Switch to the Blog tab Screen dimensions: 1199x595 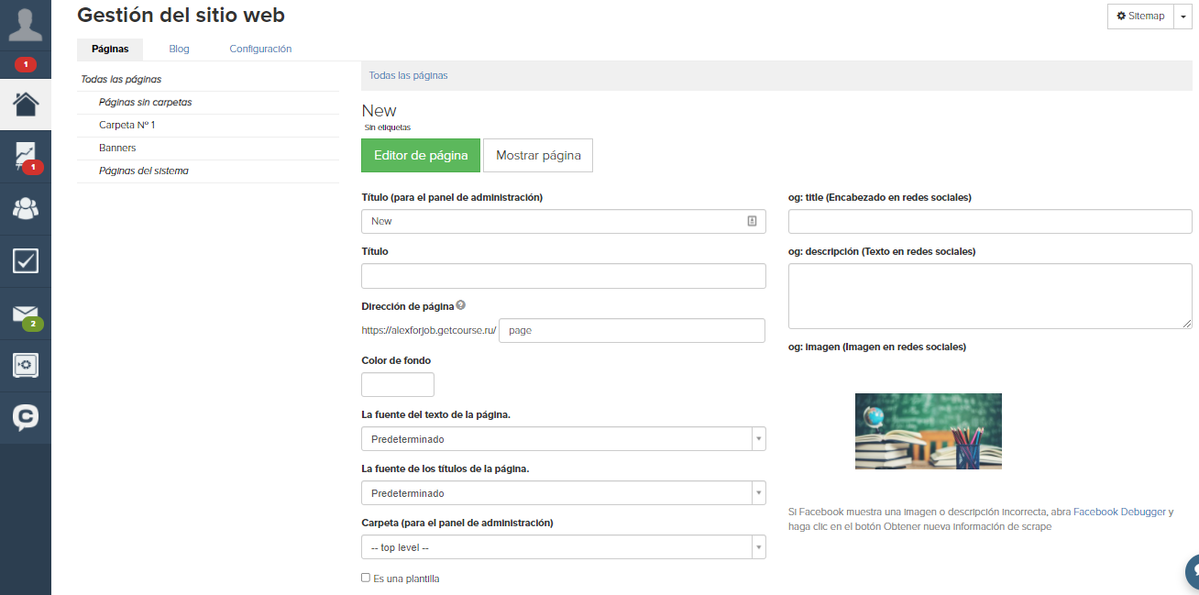[x=179, y=49]
